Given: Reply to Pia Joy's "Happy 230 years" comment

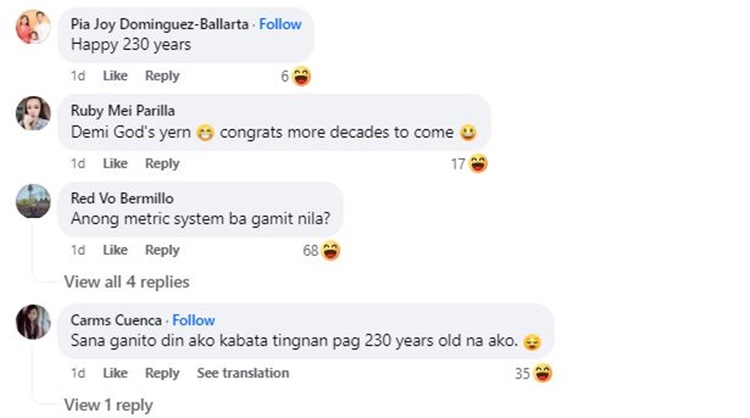Looking at the screenshot, I should [162, 75].
